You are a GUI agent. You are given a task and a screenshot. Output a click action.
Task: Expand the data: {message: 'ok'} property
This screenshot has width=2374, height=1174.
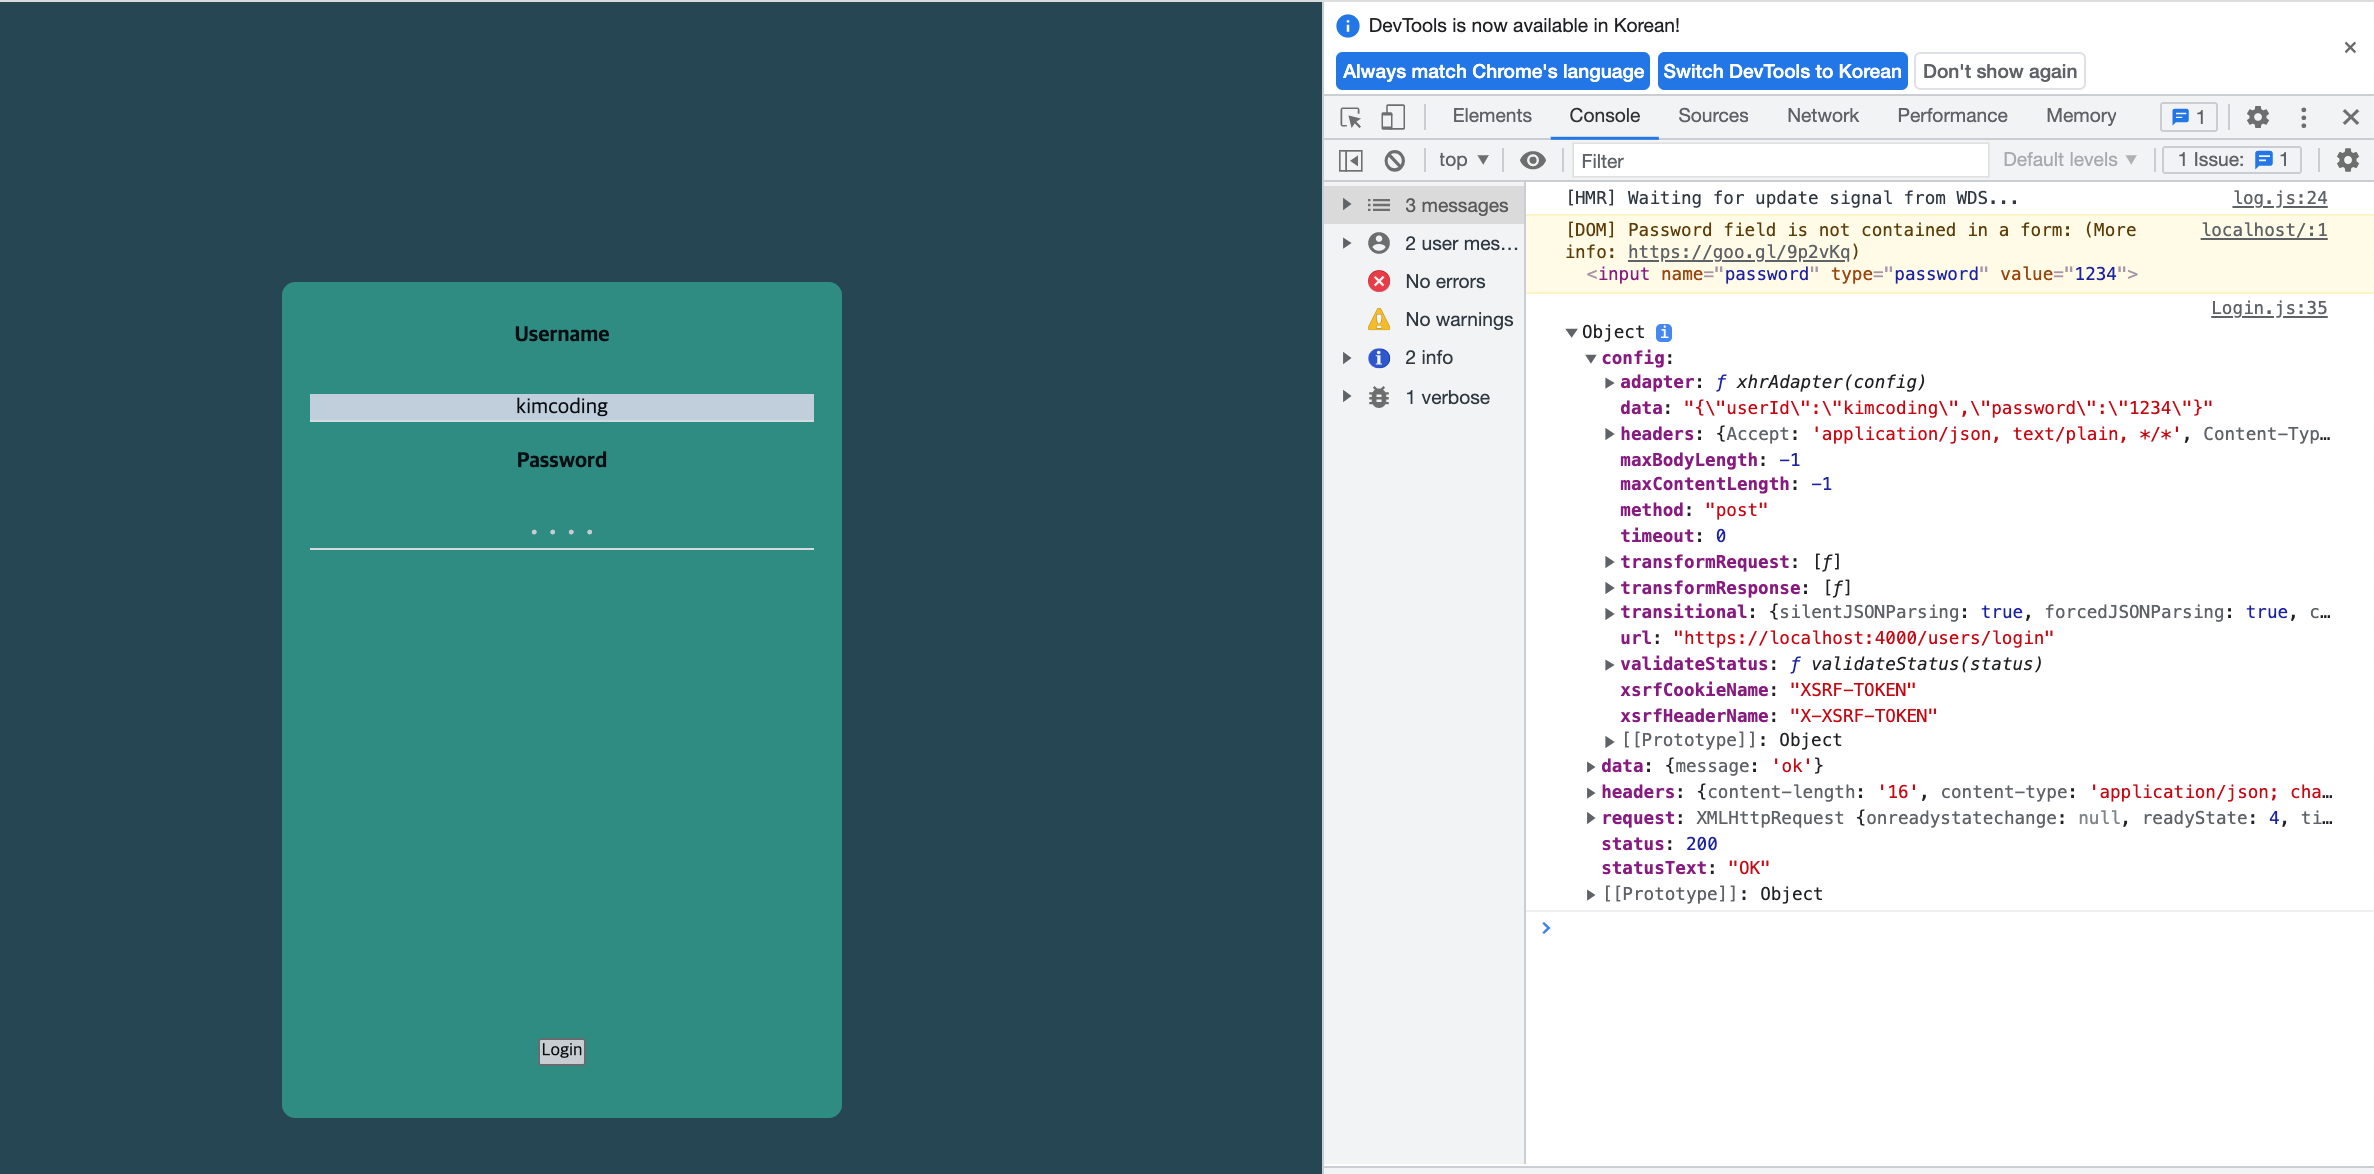click(x=1590, y=767)
